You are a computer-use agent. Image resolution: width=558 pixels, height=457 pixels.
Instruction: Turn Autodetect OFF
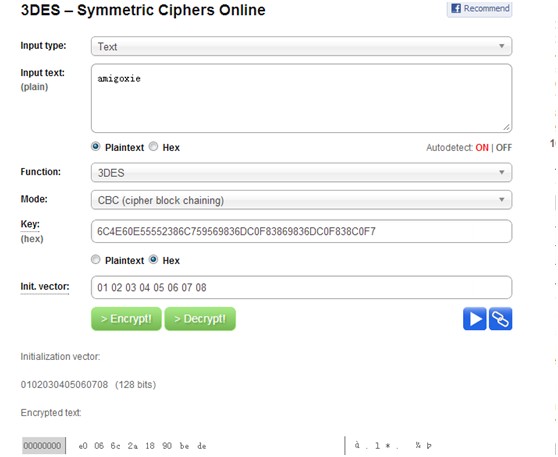tap(504, 147)
